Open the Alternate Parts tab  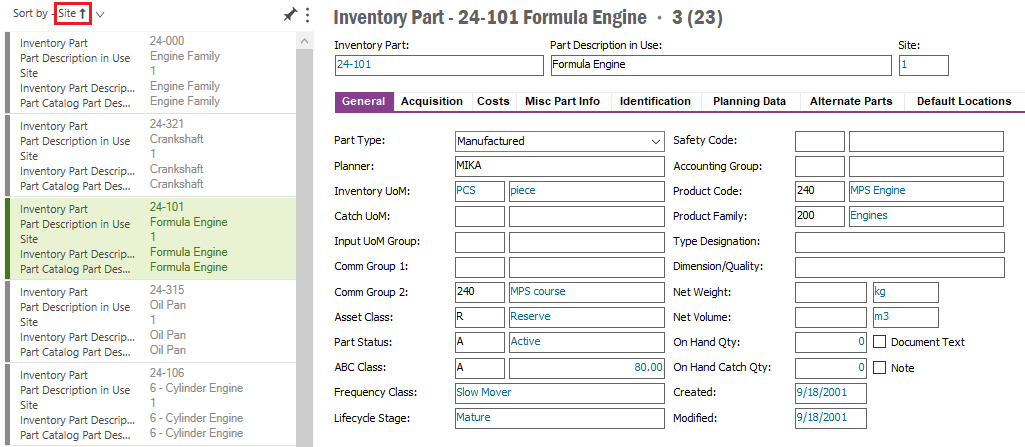[850, 101]
